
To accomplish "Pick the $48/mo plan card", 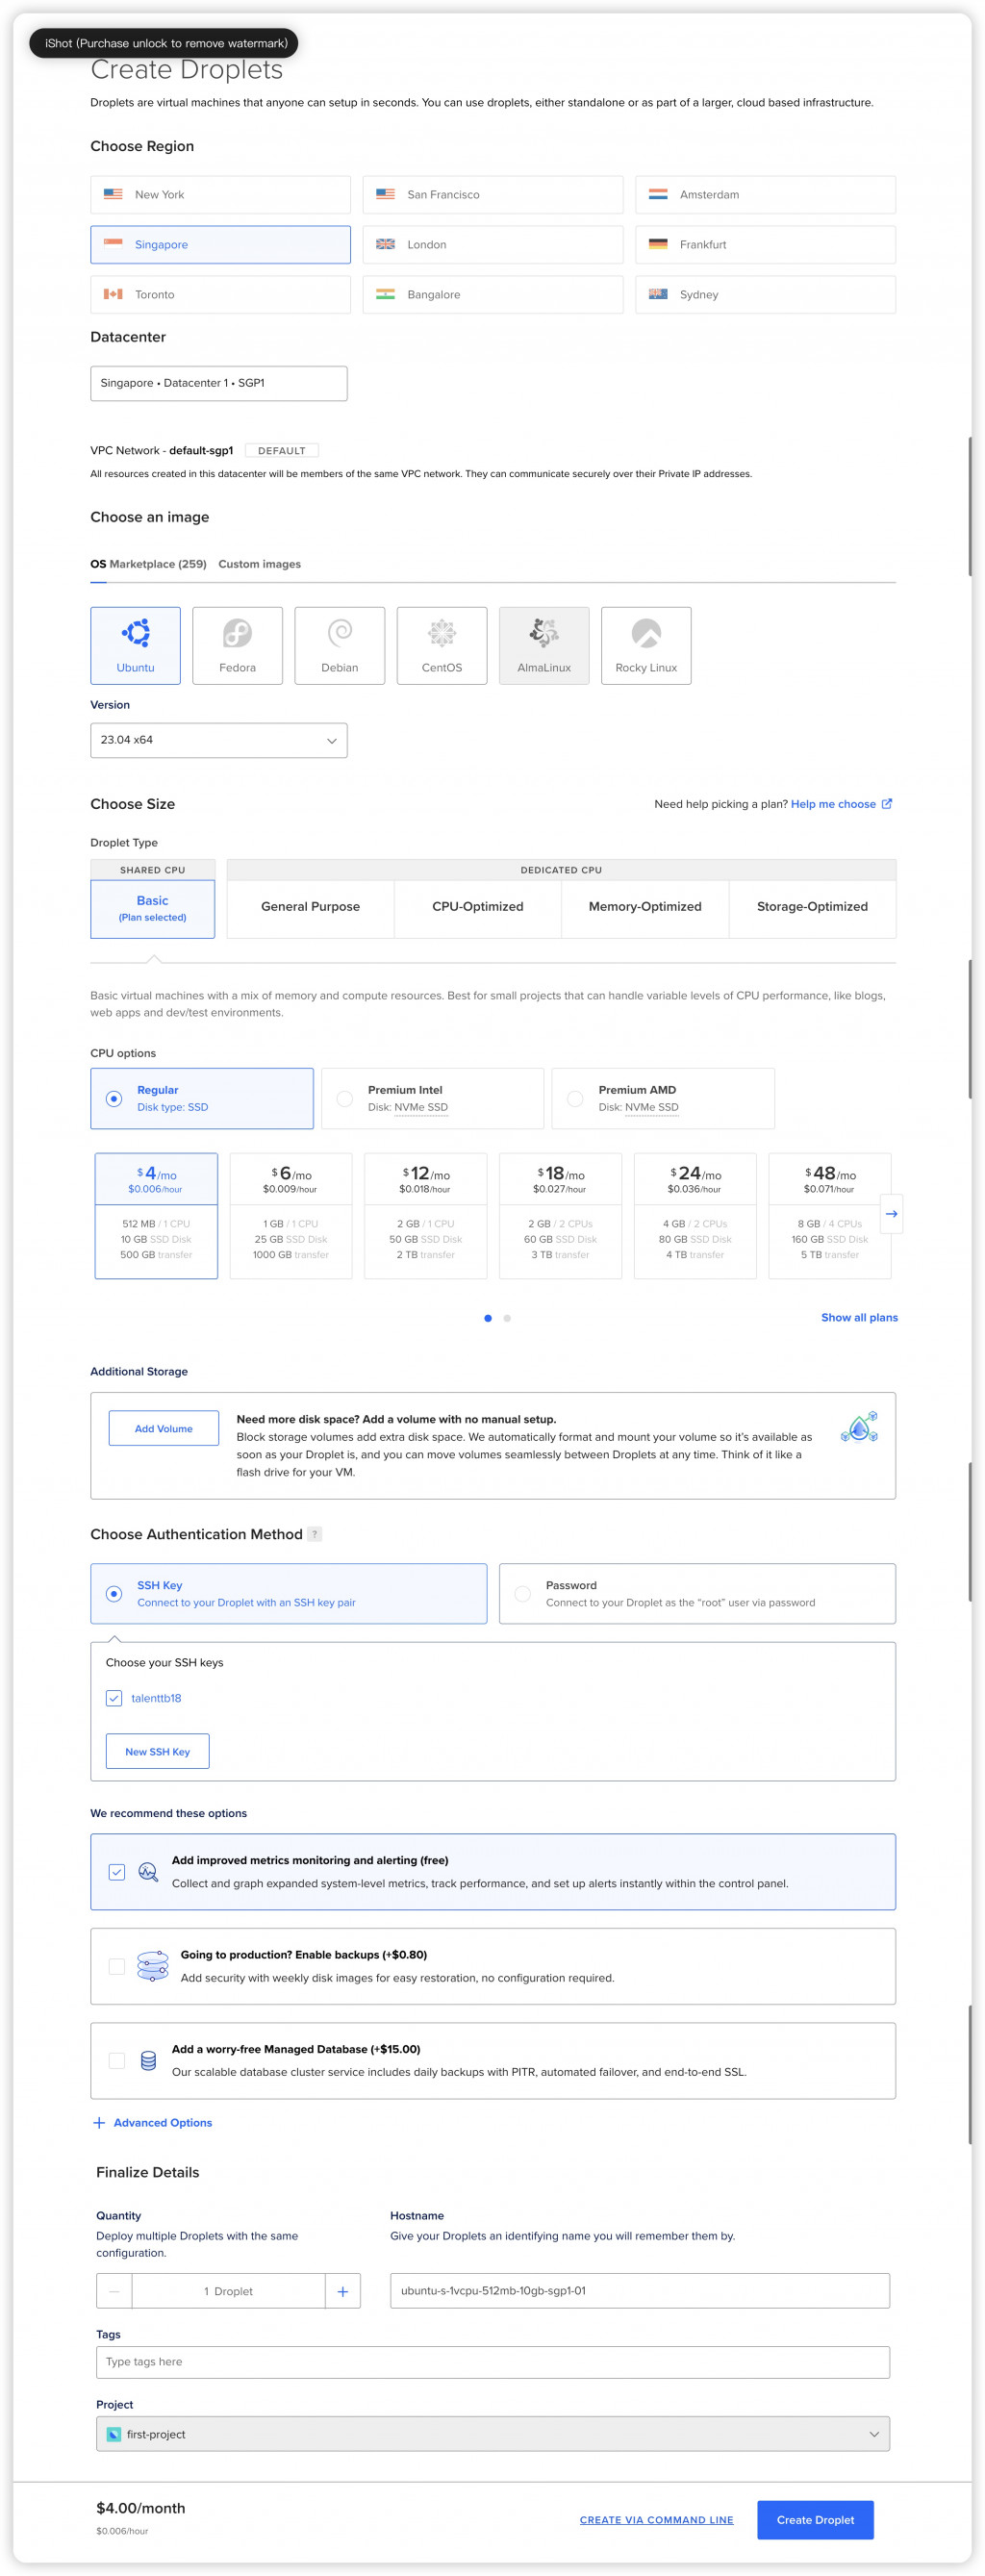I will click(x=830, y=1215).
